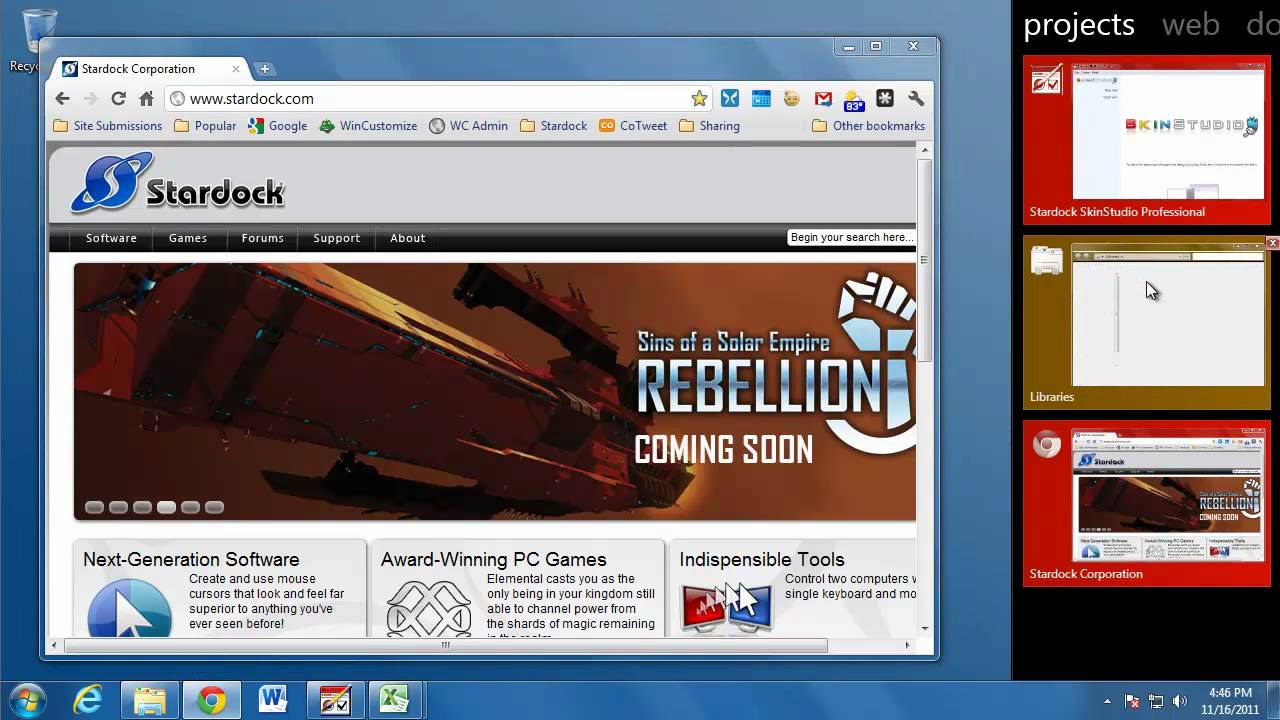Open the Chrome wrench menu
This screenshot has height=720, width=1280.
pyautogui.click(x=916, y=98)
